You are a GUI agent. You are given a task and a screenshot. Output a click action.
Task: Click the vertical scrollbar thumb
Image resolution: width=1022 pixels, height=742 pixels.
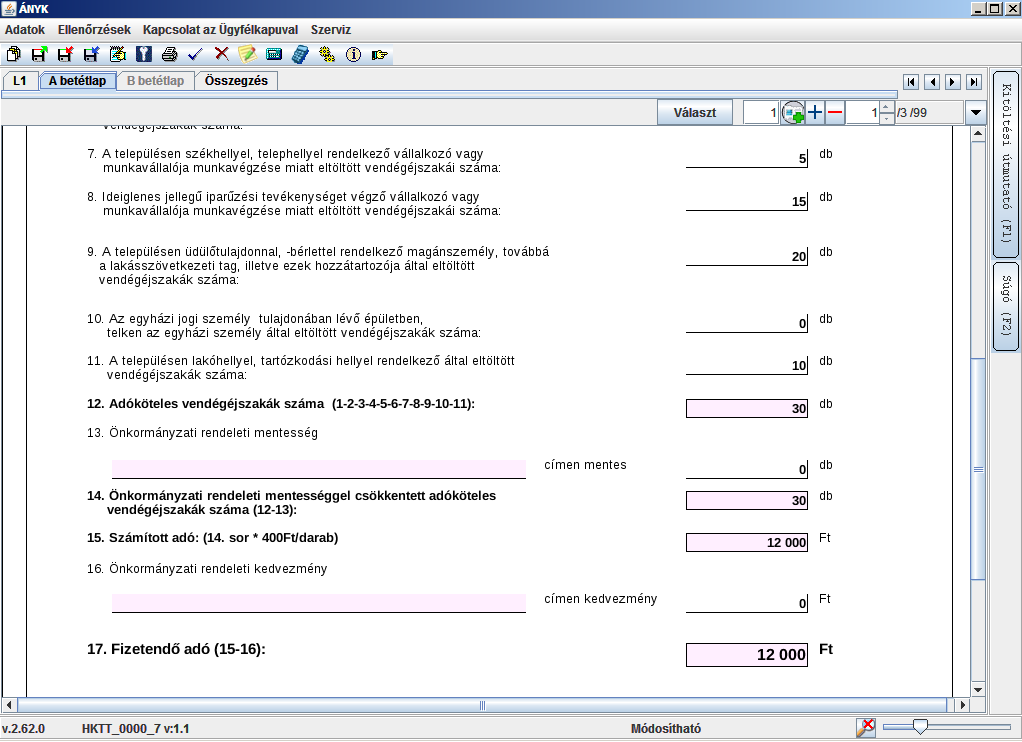coord(978,468)
